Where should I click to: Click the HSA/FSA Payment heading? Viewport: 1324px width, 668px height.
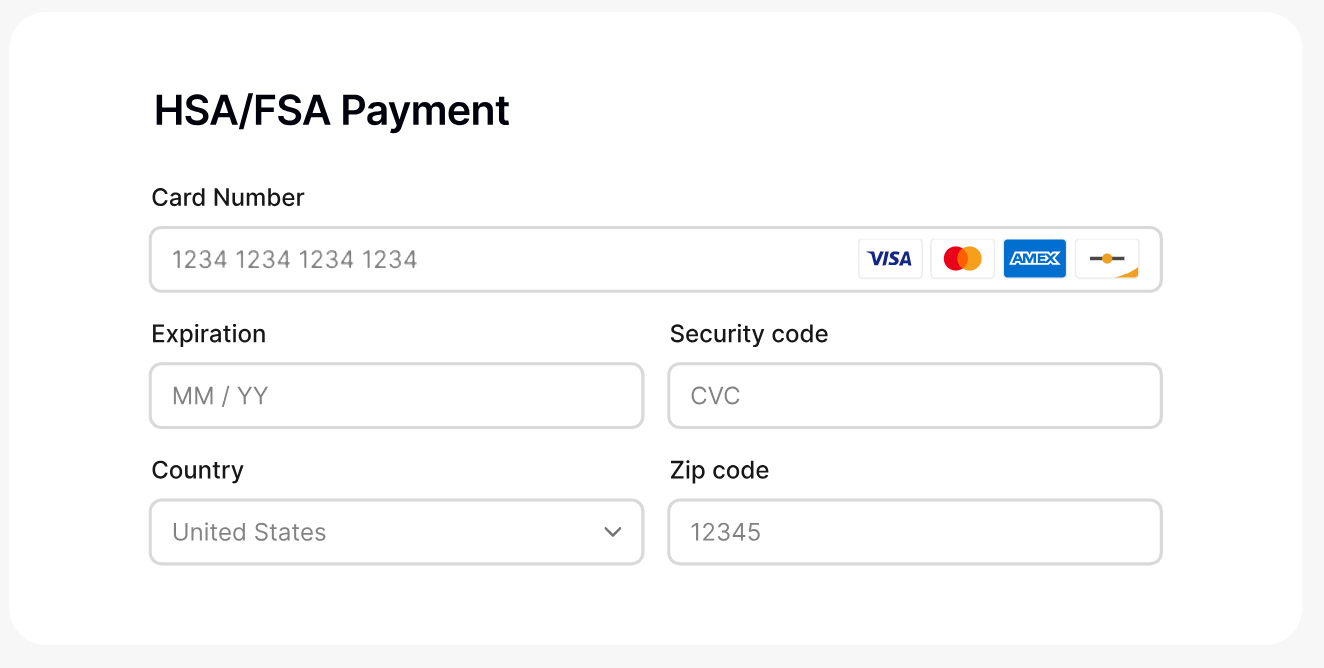point(331,110)
